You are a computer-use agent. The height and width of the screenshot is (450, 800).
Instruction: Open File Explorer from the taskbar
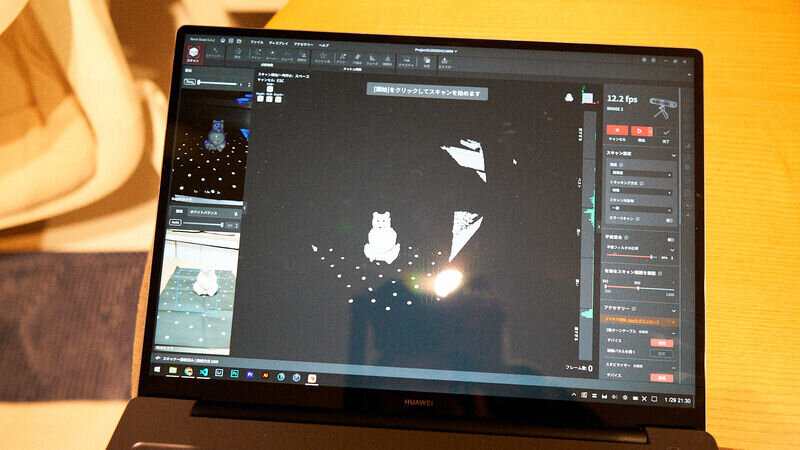pos(172,370)
